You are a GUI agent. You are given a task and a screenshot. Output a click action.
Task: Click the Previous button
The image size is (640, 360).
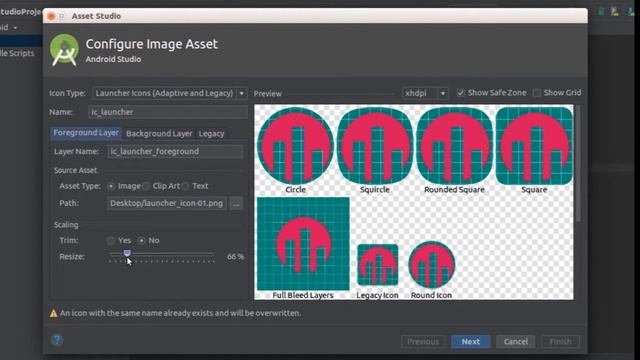[x=423, y=342]
